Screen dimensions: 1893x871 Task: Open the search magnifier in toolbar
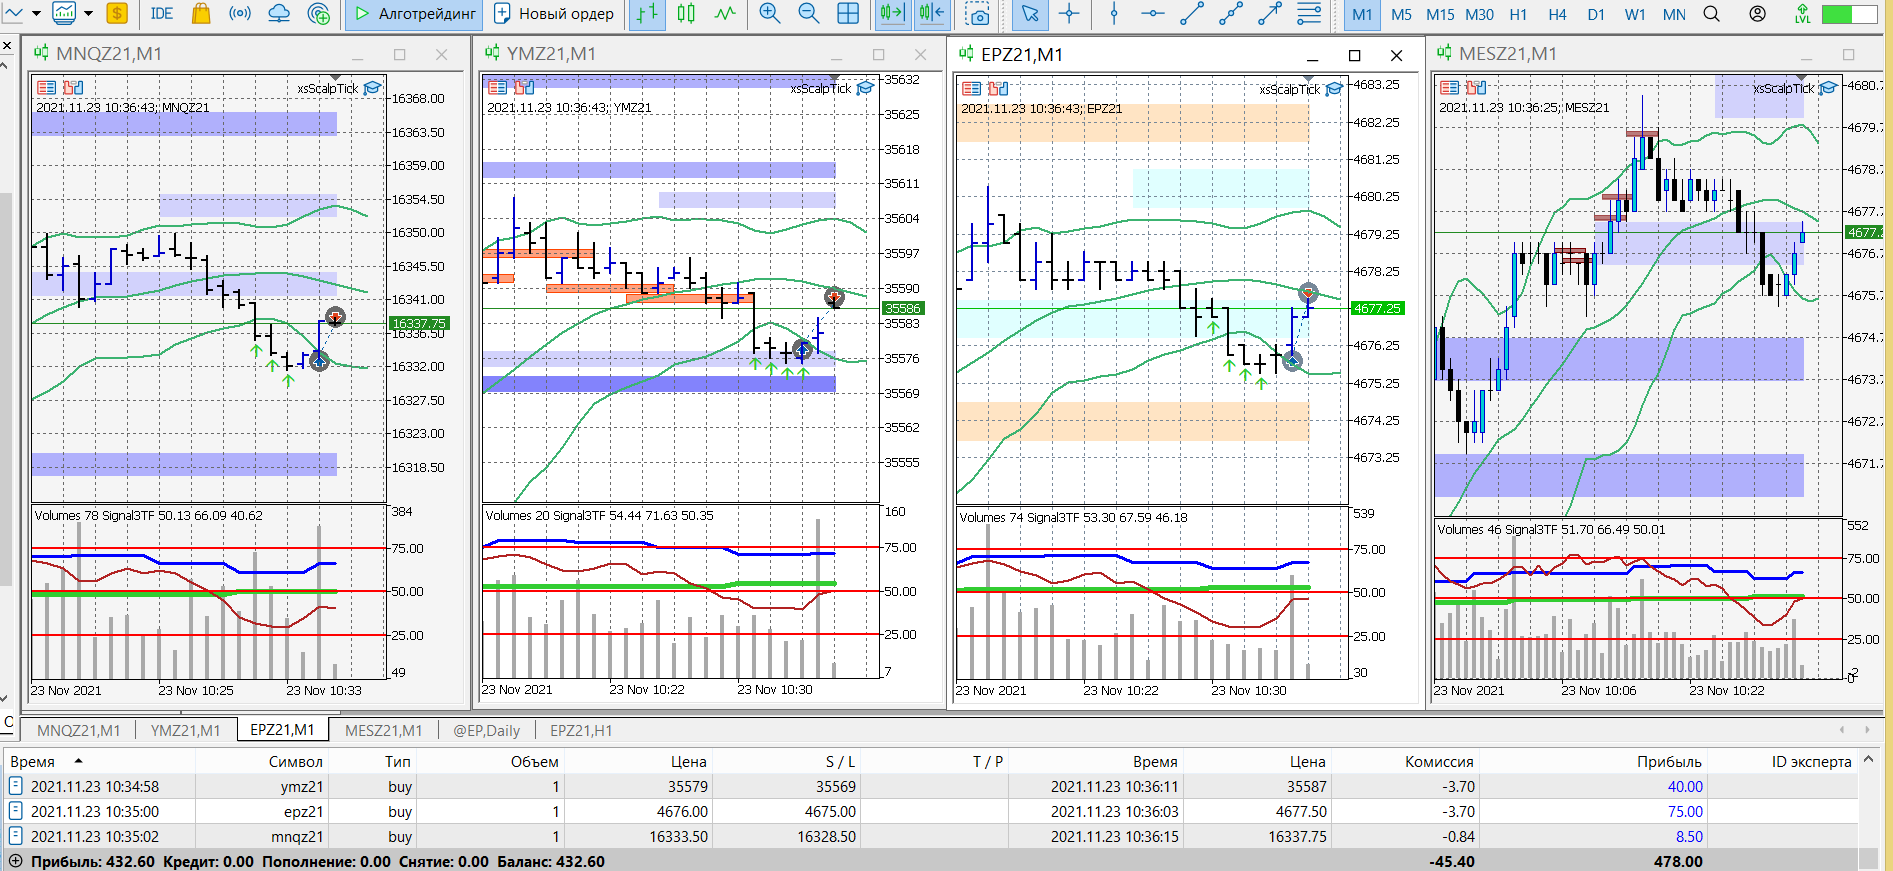[1712, 14]
